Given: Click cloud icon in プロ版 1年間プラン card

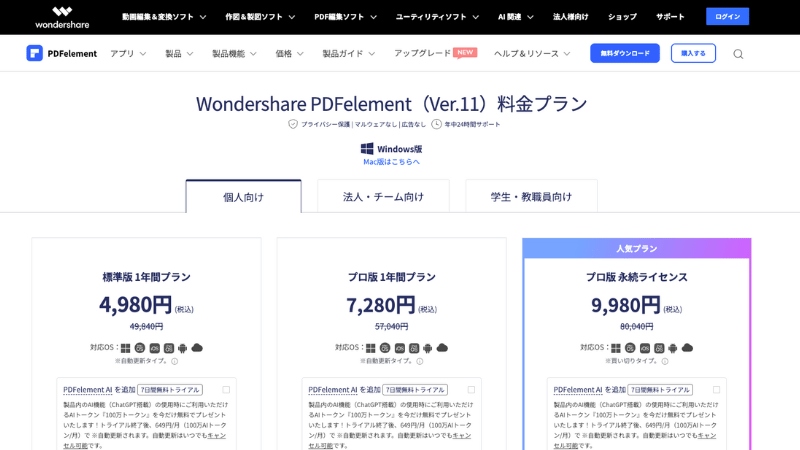Looking at the screenshot, I should 442,347.
